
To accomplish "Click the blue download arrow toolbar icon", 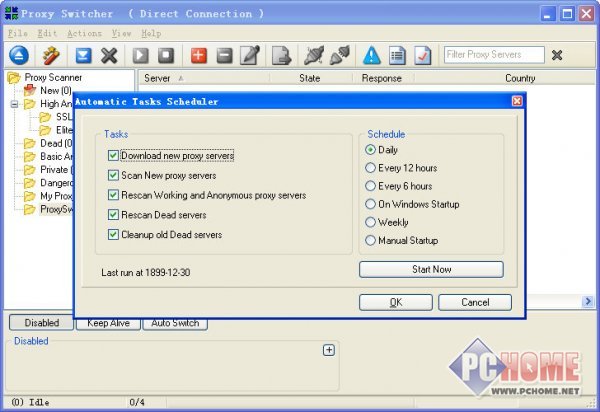I will click(83, 55).
